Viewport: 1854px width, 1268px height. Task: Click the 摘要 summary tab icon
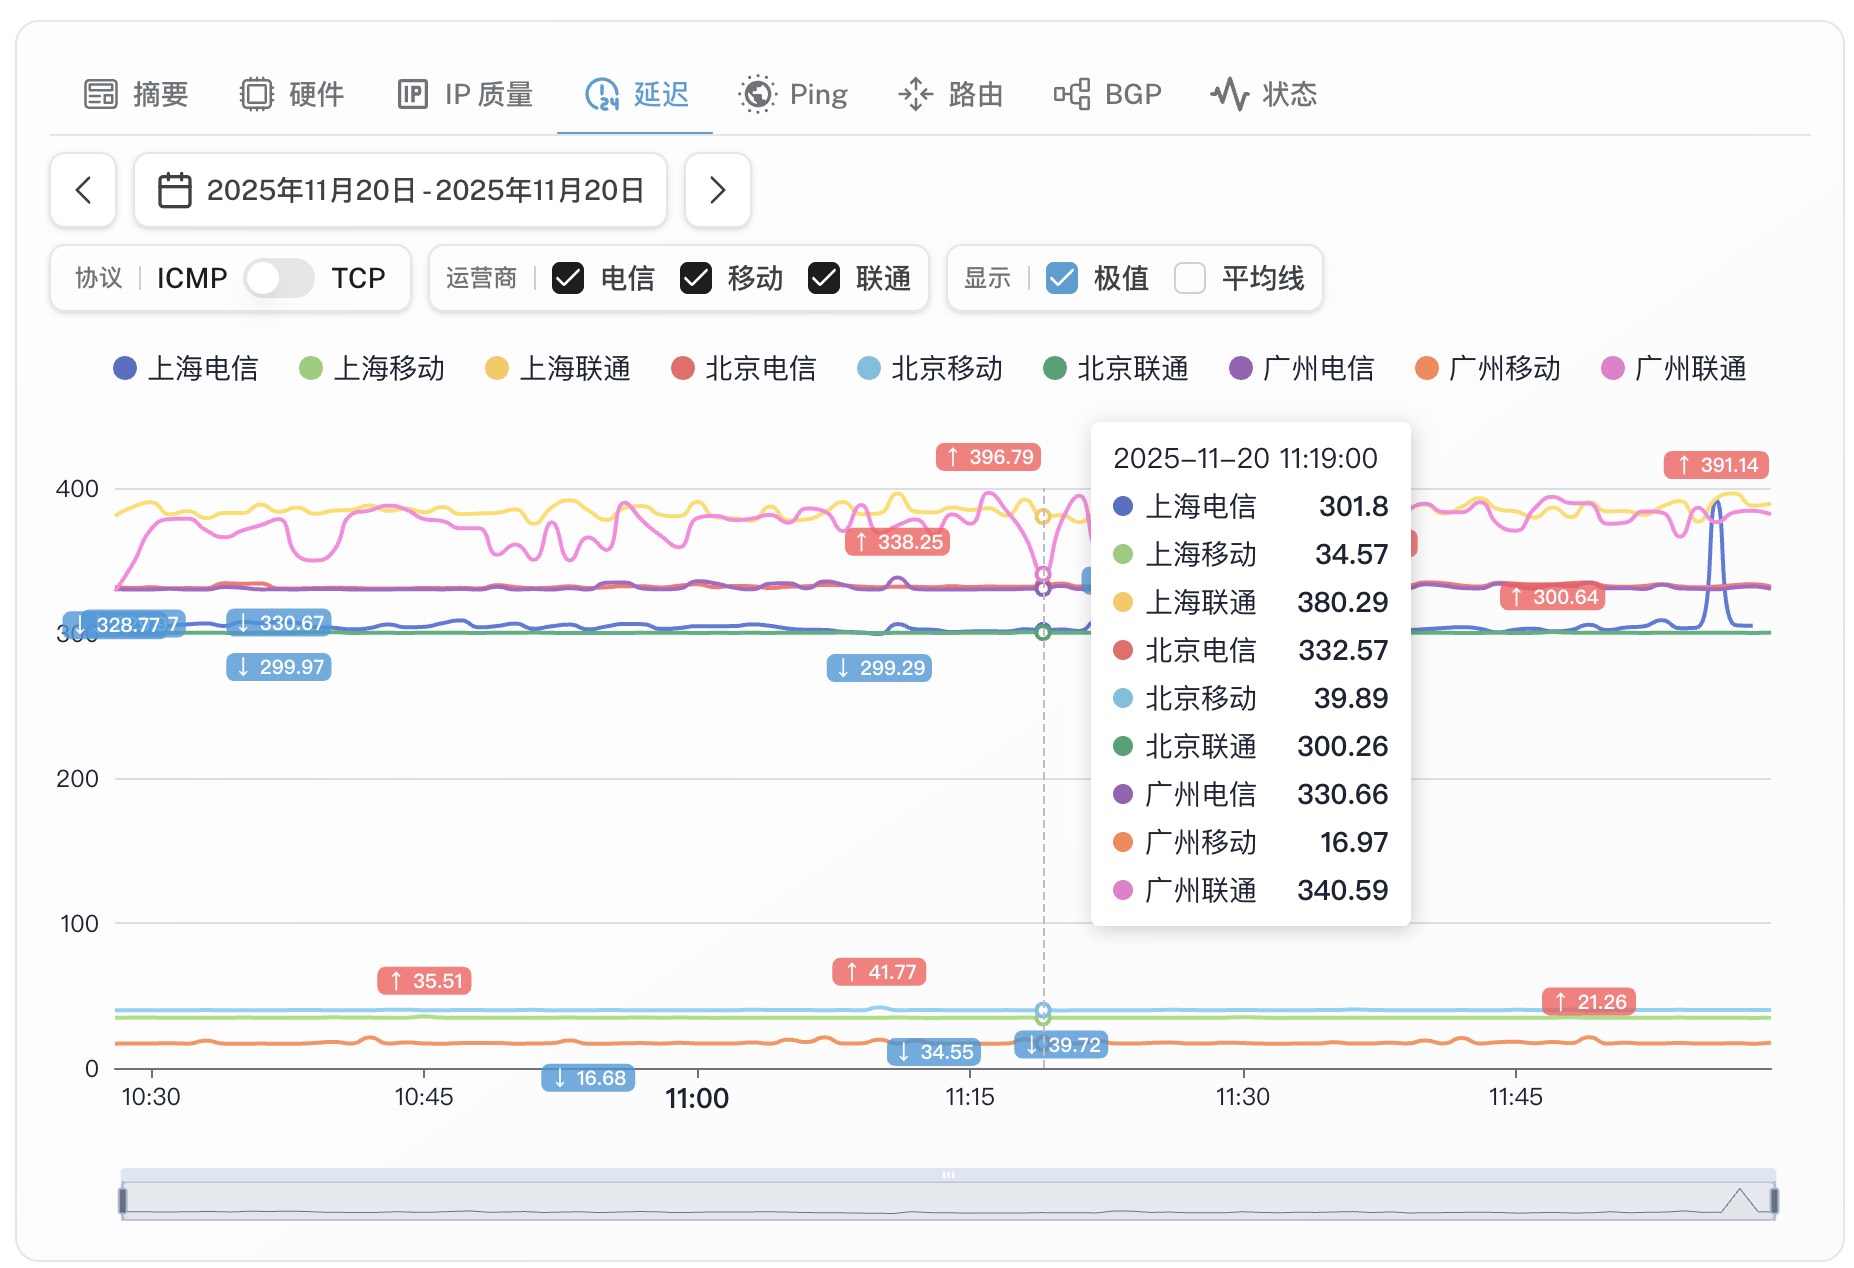pos(101,94)
